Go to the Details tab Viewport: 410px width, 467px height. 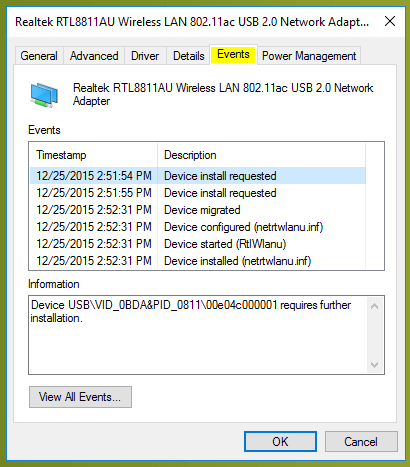(x=188, y=56)
